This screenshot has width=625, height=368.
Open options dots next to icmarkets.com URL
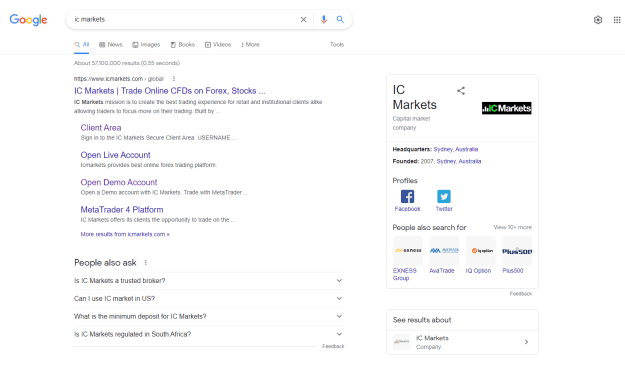(174, 79)
